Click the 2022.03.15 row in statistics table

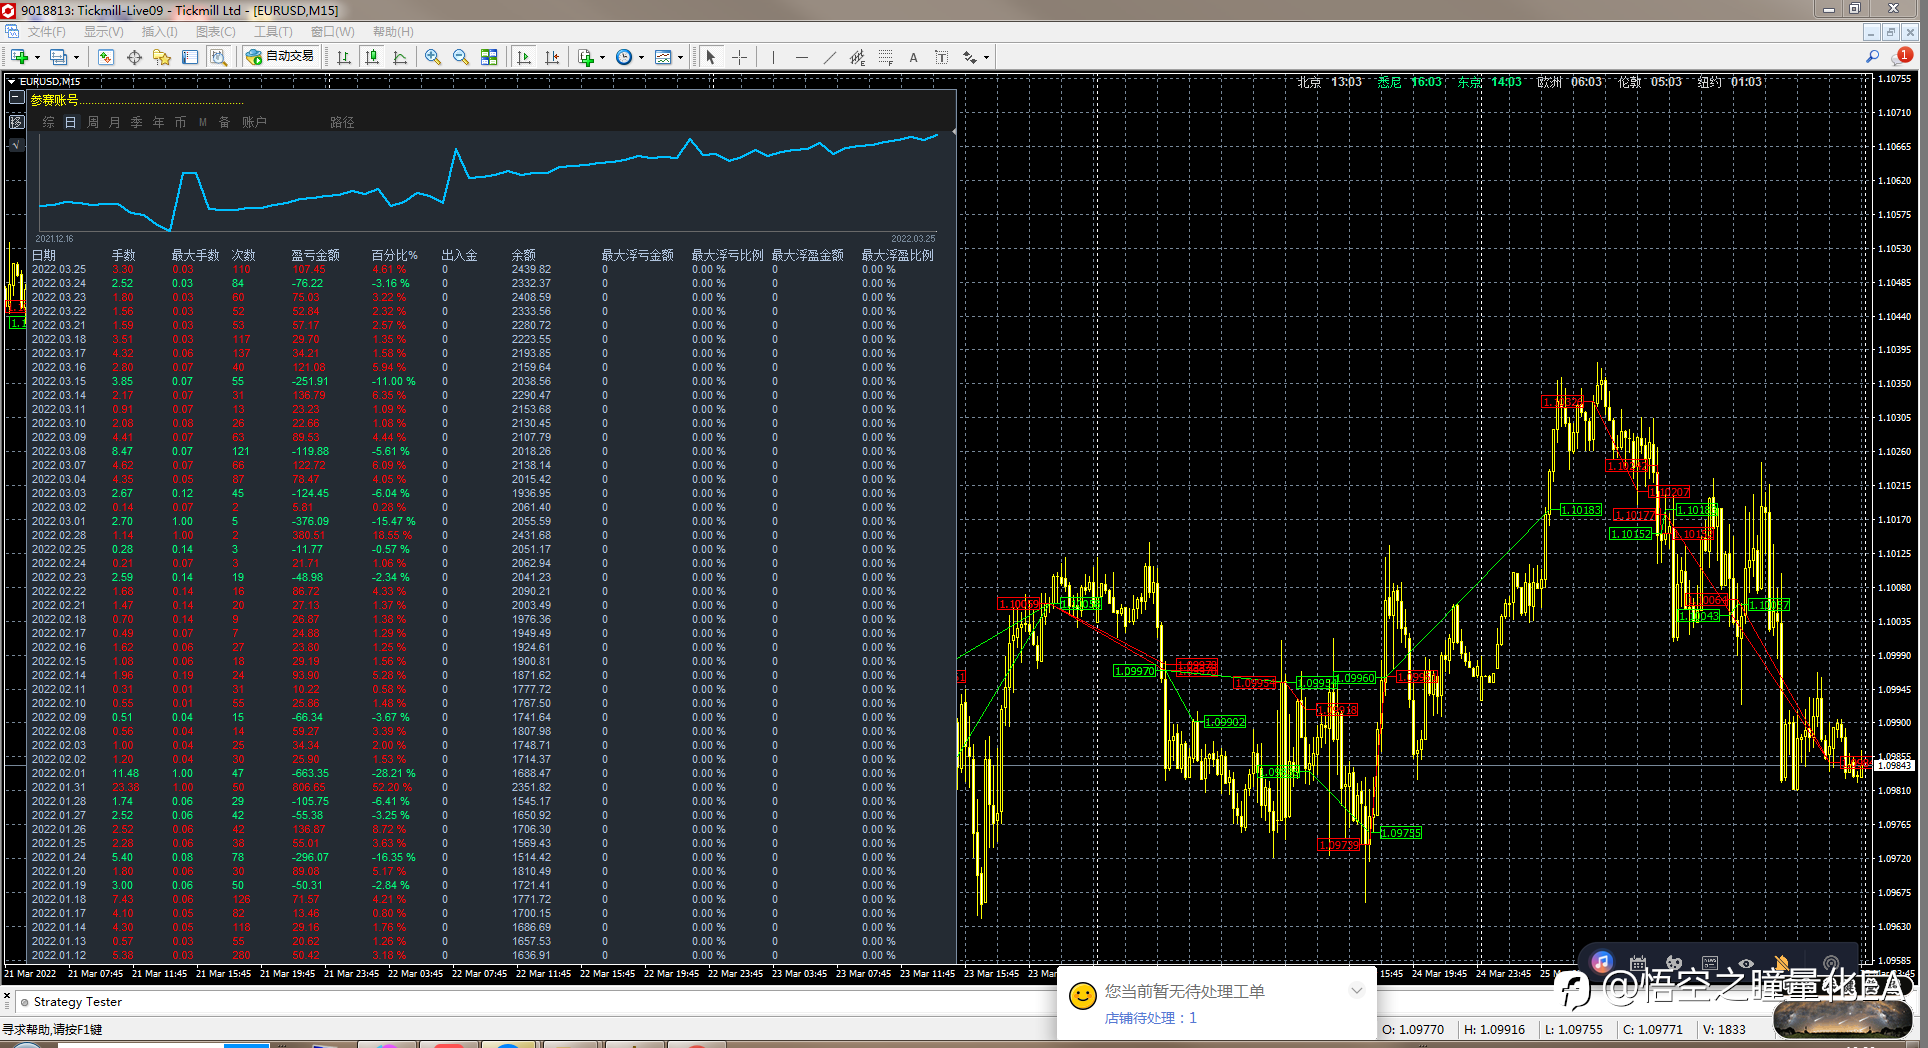point(58,381)
